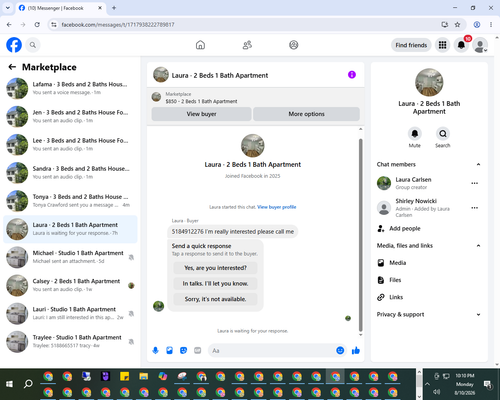Open the Lee 3 Beds and 2 Baths conversation

[x=70, y=145]
